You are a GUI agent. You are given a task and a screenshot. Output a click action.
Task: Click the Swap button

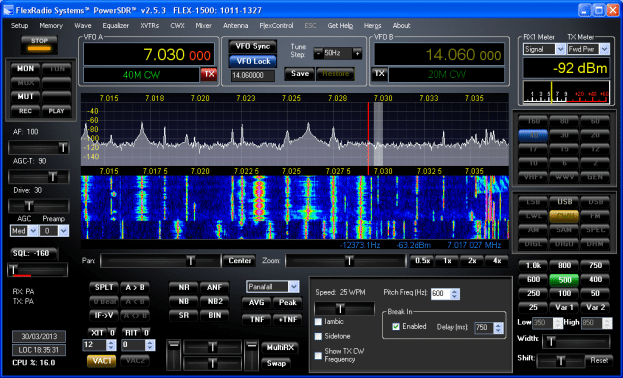276,363
